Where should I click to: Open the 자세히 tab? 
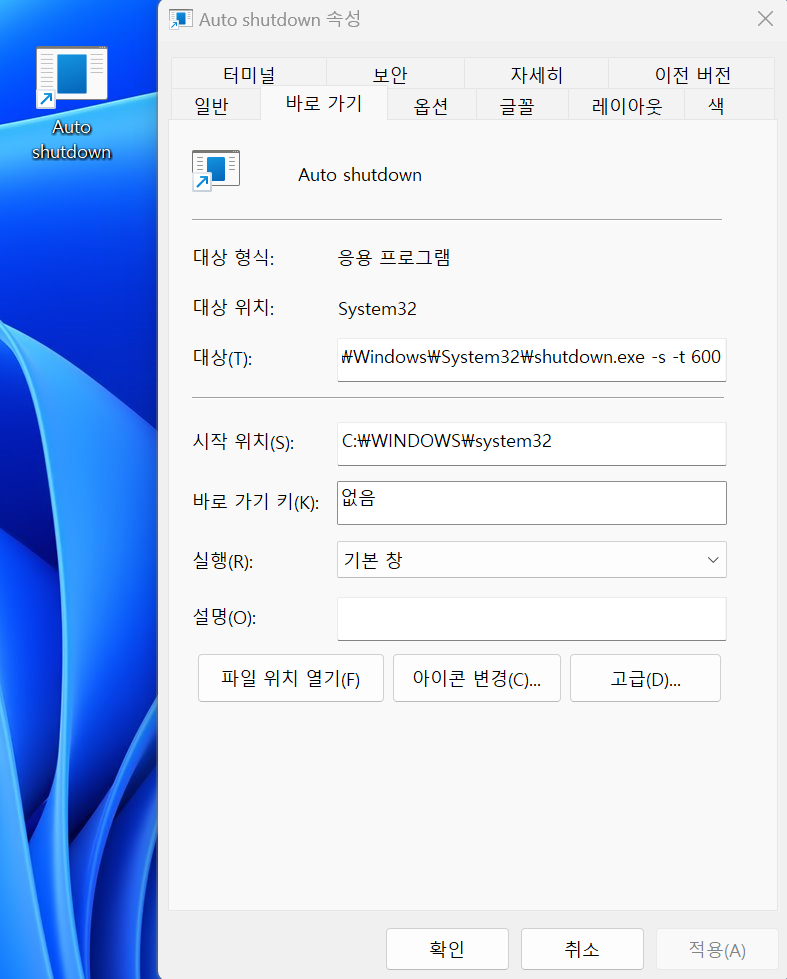pos(537,74)
